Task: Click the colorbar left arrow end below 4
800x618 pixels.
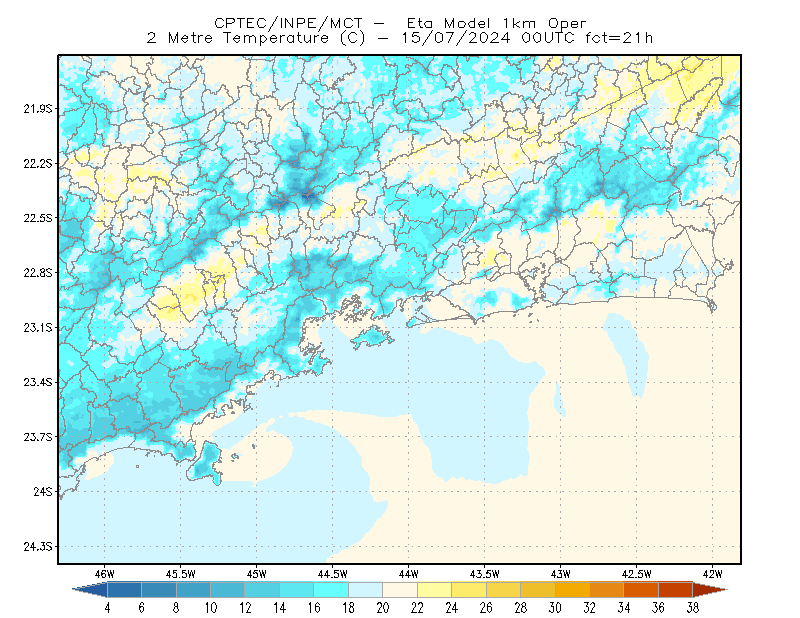Action: 91,589
